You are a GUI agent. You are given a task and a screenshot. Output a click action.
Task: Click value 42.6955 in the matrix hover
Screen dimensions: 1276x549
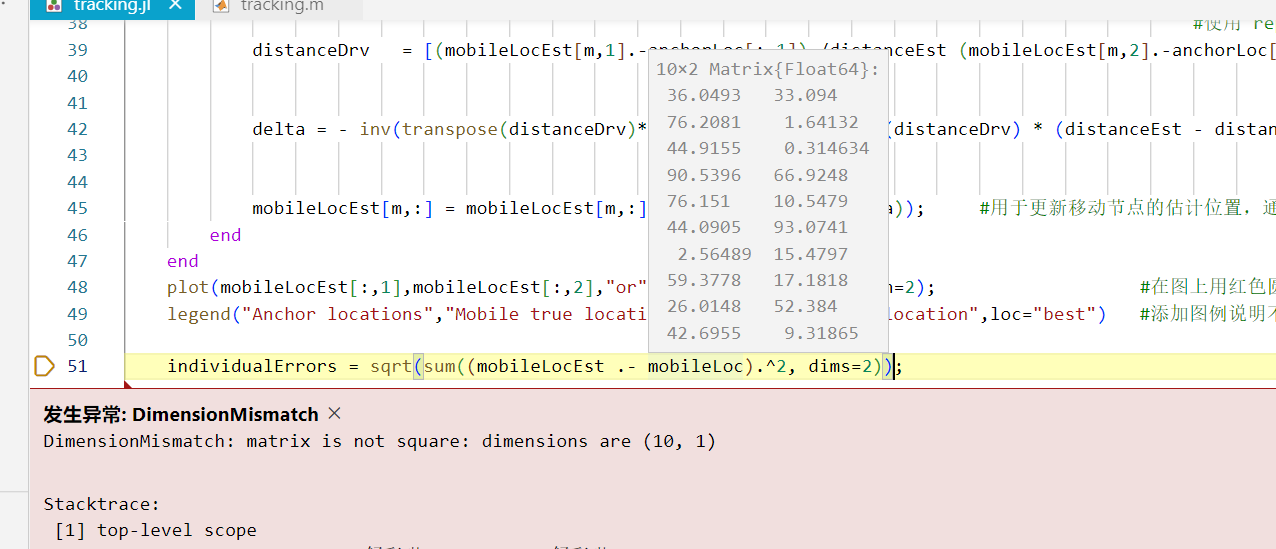coord(704,333)
